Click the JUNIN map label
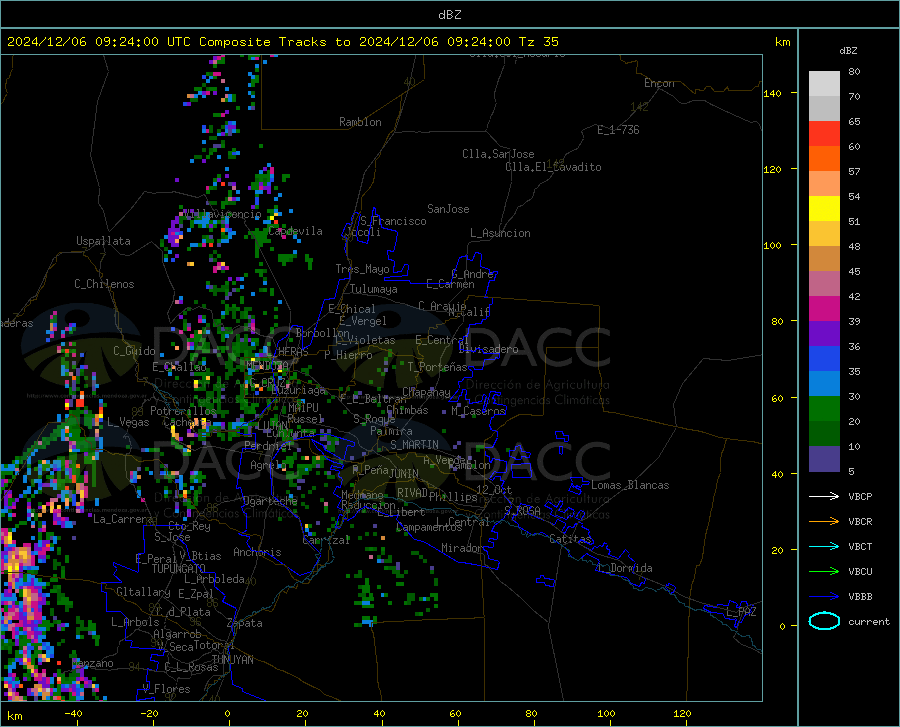Viewport: 900px width, 727px height. point(404,474)
